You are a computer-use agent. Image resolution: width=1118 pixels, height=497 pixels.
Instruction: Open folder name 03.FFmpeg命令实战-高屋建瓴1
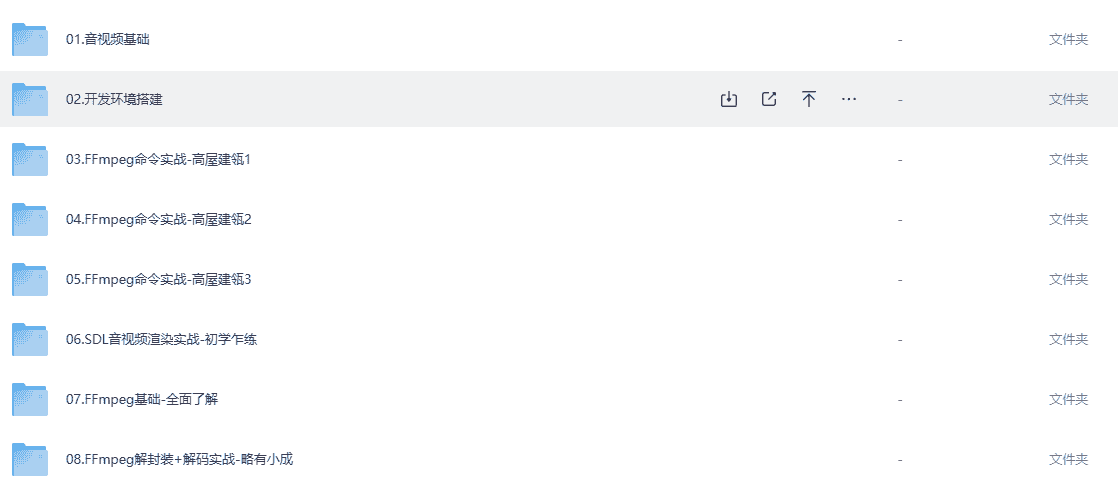tap(158, 160)
